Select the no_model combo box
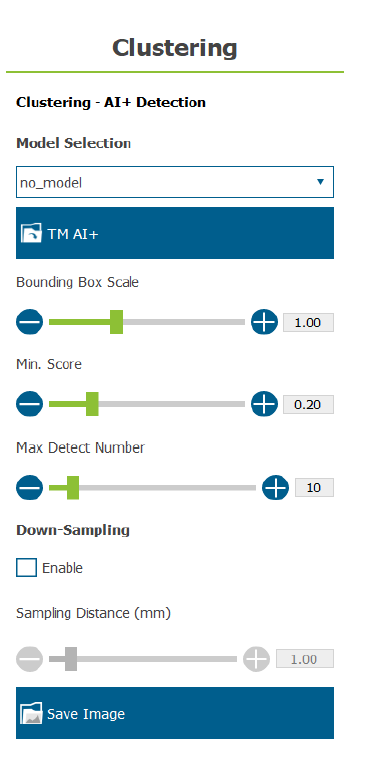369x784 pixels. click(x=175, y=182)
